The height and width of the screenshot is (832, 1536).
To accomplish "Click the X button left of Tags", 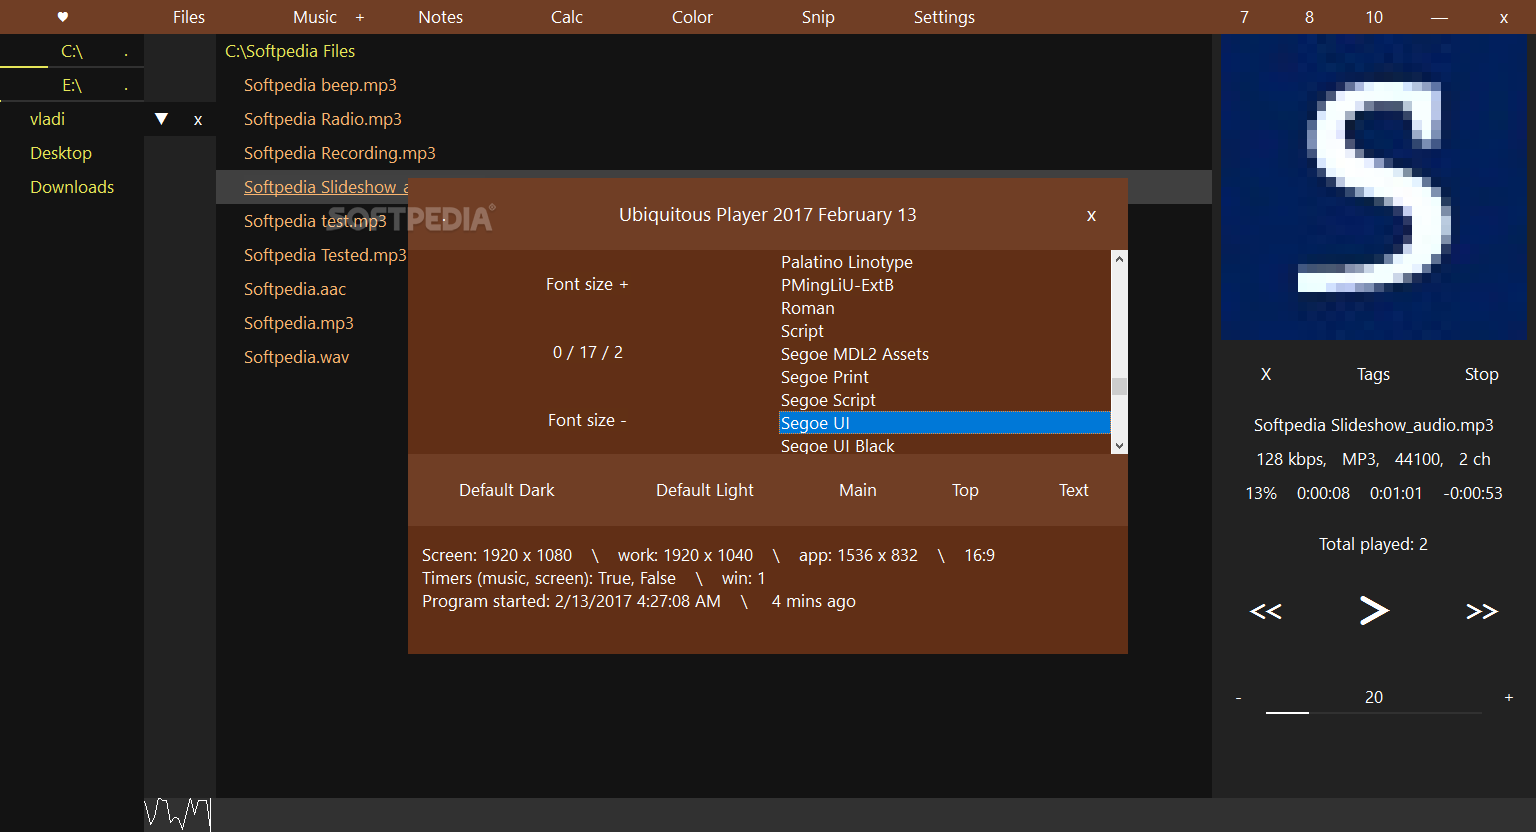I will click(x=1266, y=374).
